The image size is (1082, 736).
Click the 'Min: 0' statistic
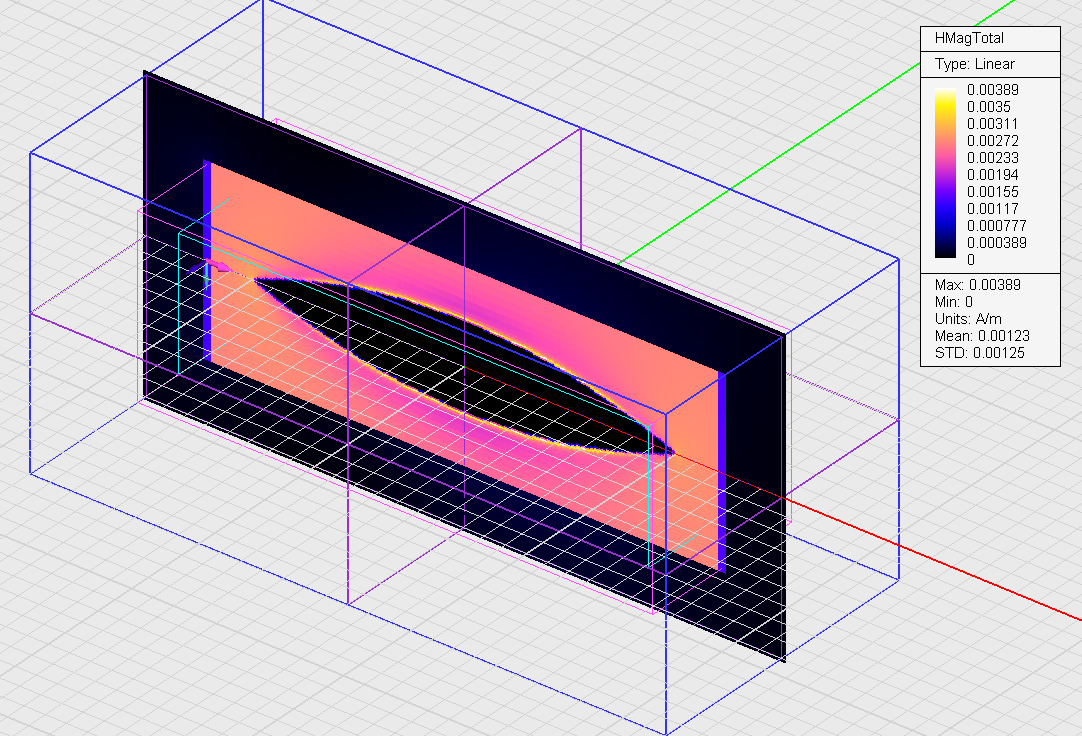tap(954, 302)
